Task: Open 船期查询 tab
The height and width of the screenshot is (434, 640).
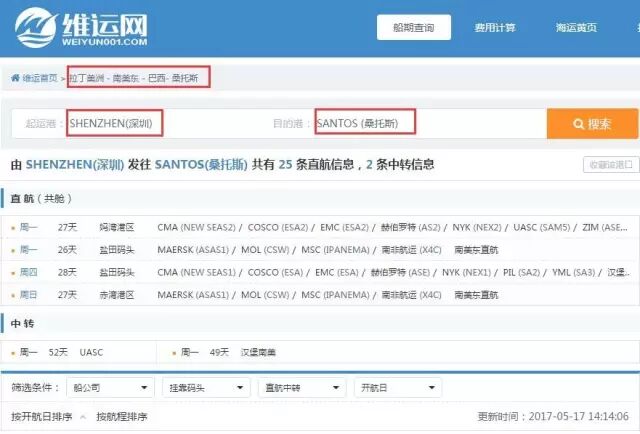Action: point(413,27)
